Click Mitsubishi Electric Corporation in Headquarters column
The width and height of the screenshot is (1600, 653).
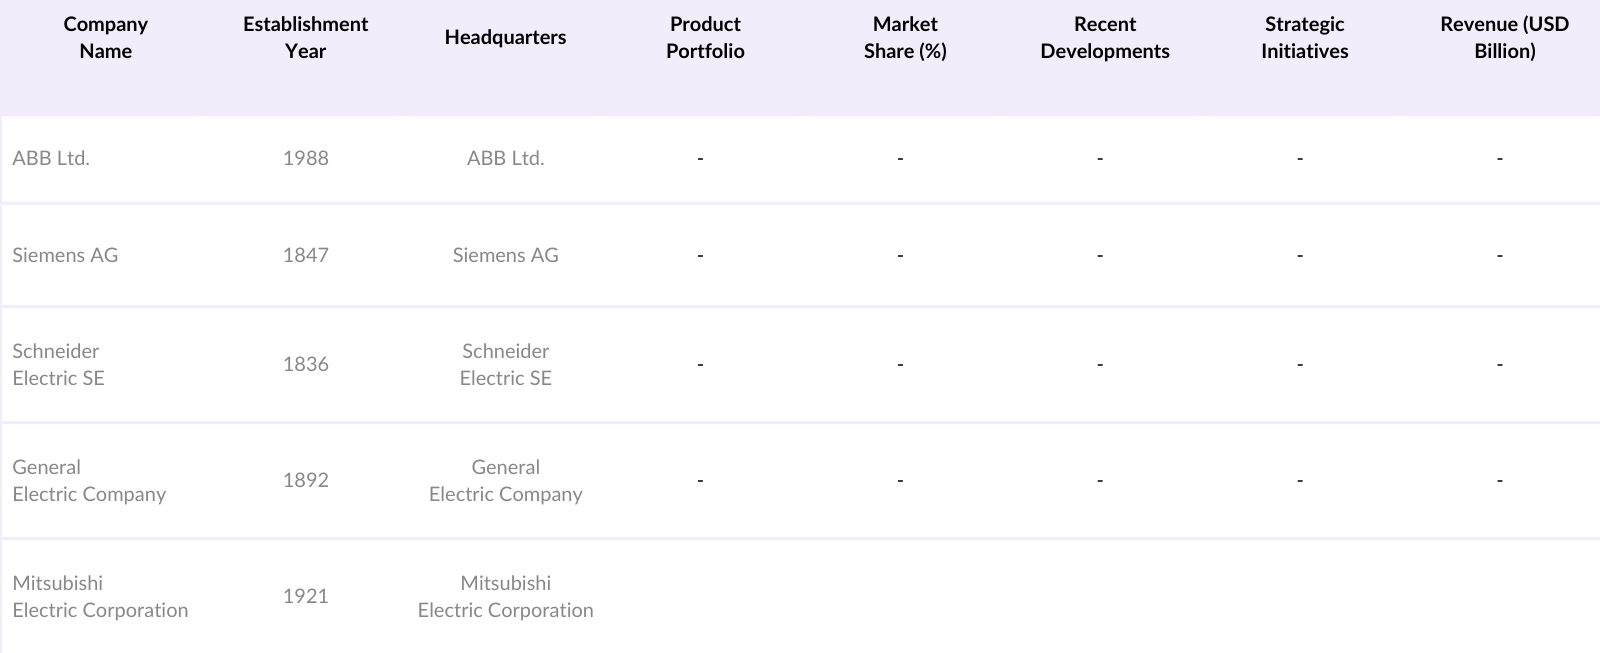(505, 596)
